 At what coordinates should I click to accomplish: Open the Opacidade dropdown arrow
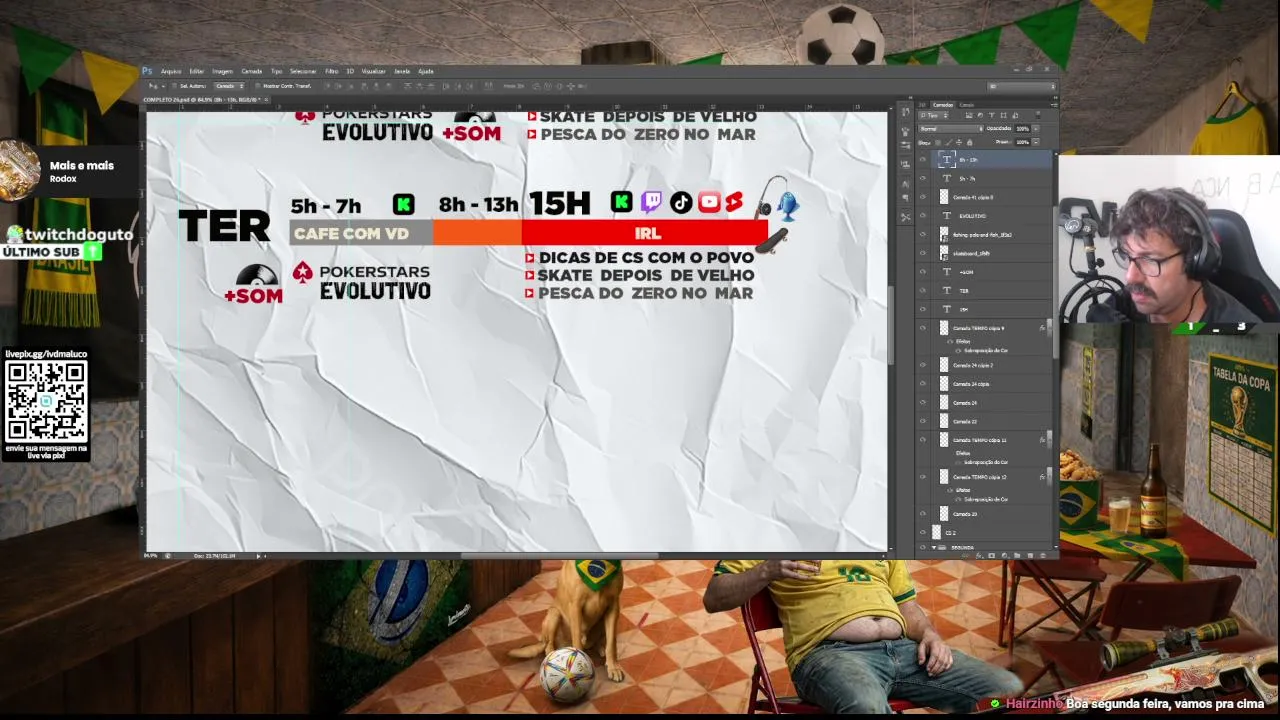1035,129
